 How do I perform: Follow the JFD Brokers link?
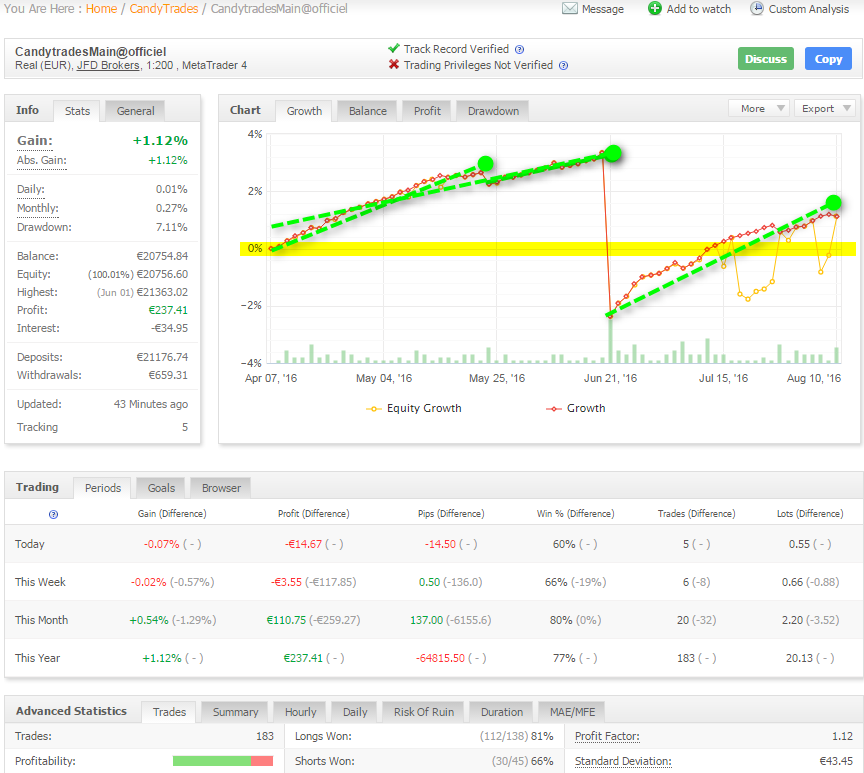click(x=109, y=66)
